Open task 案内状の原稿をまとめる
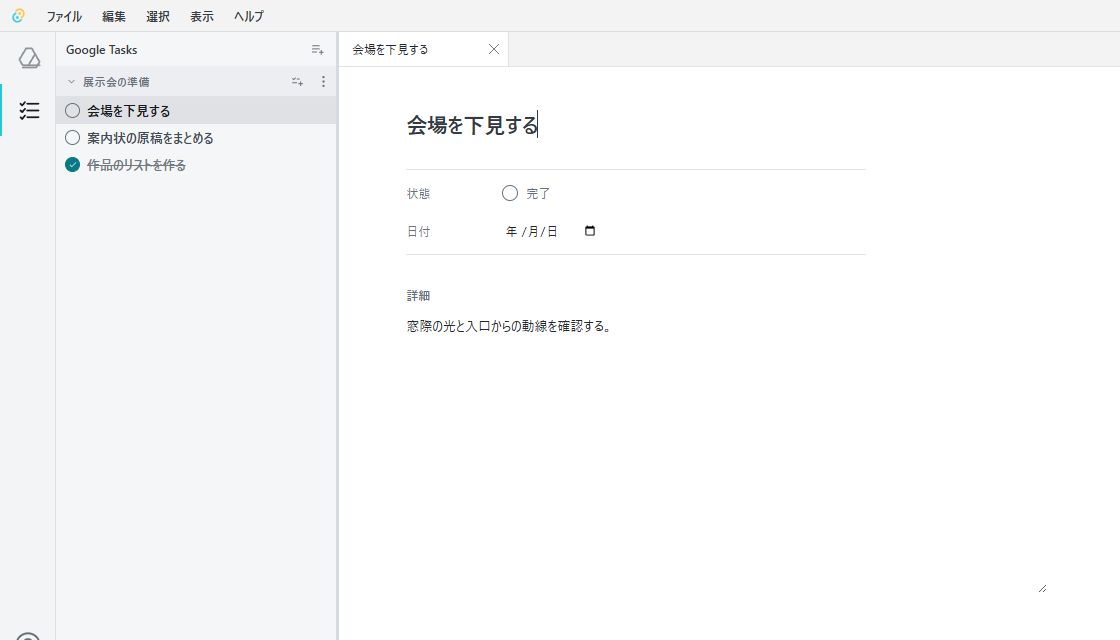The width and height of the screenshot is (1120, 640). [150, 138]
